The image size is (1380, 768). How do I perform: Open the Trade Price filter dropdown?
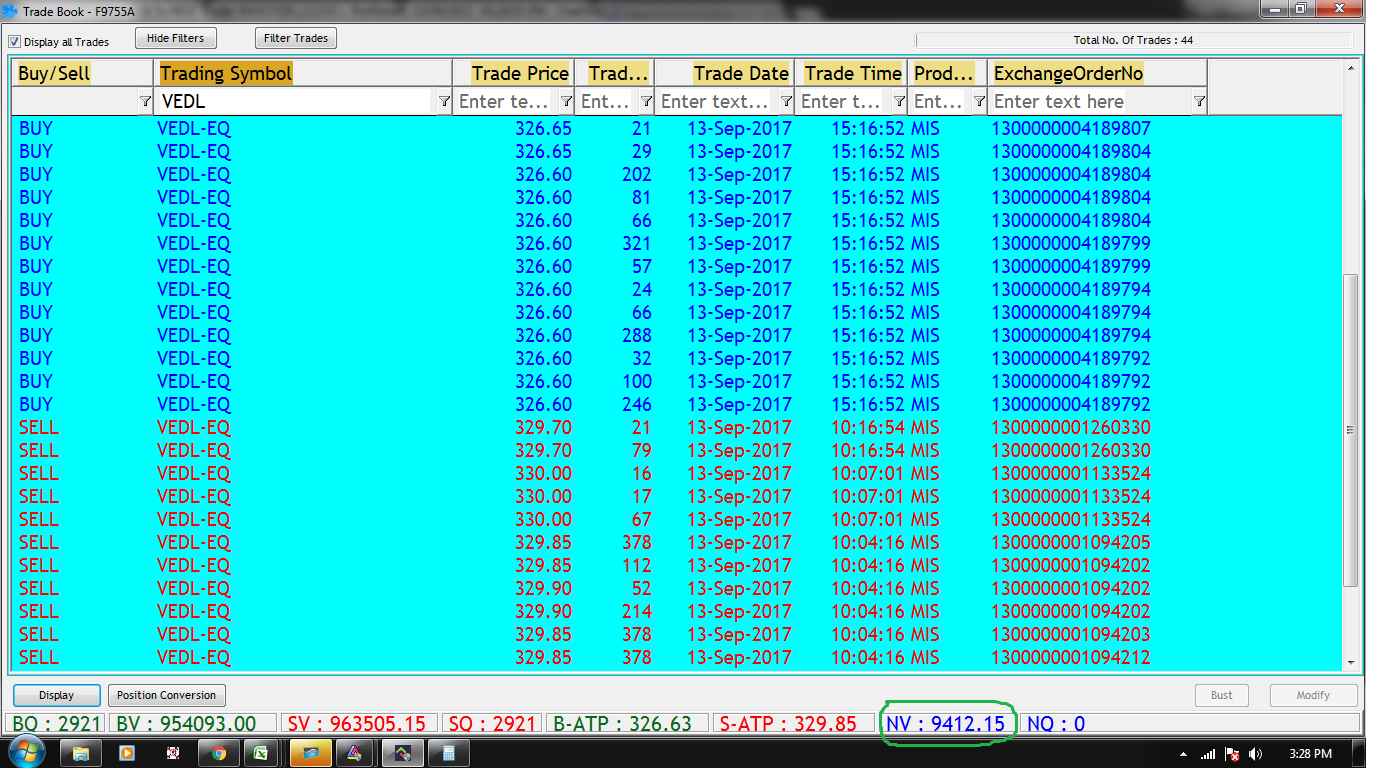[566, 101]
